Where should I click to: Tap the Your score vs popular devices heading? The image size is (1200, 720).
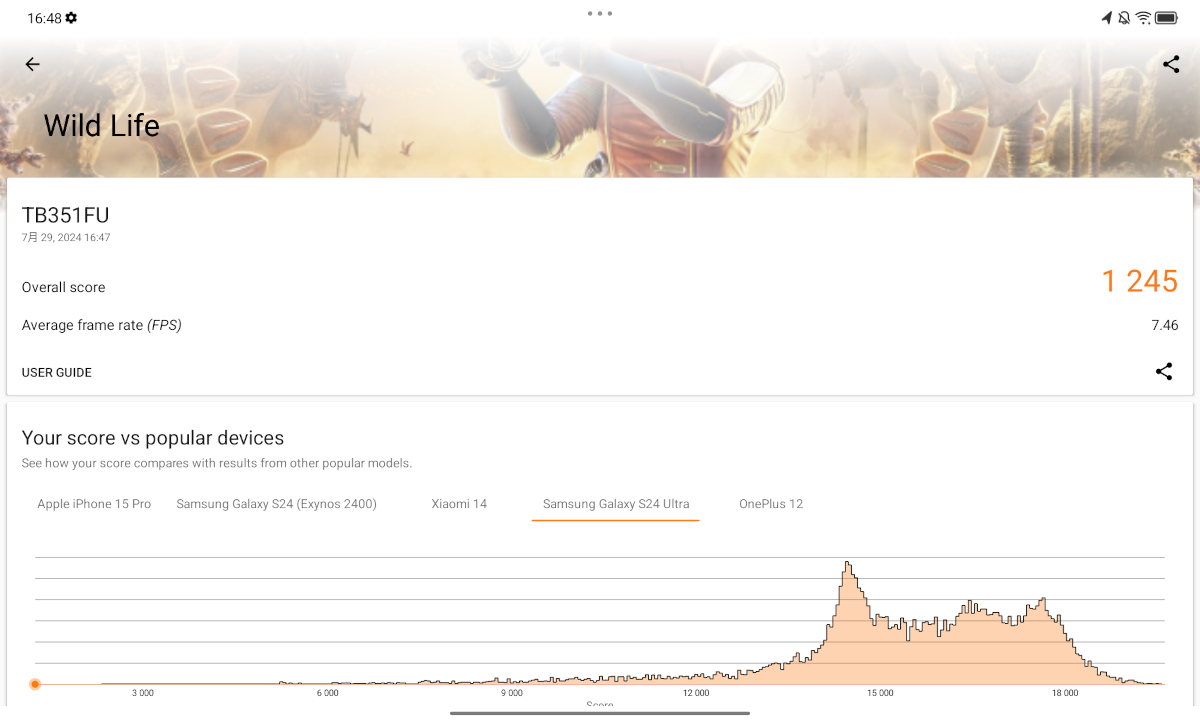pyautogui.click(x=153, y=438)
